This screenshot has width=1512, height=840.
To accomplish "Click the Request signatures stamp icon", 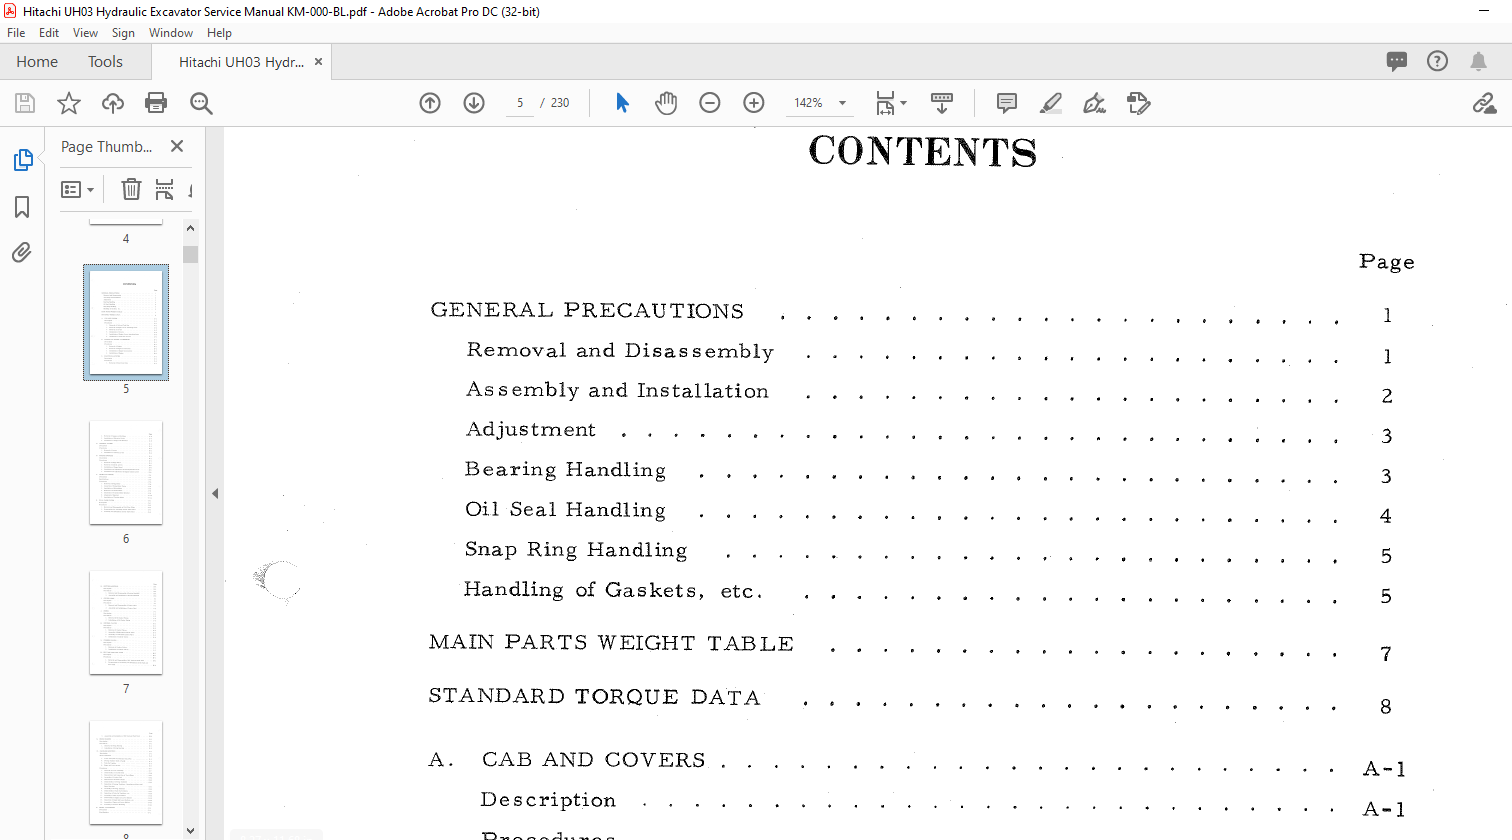I will coord(1139,103).
